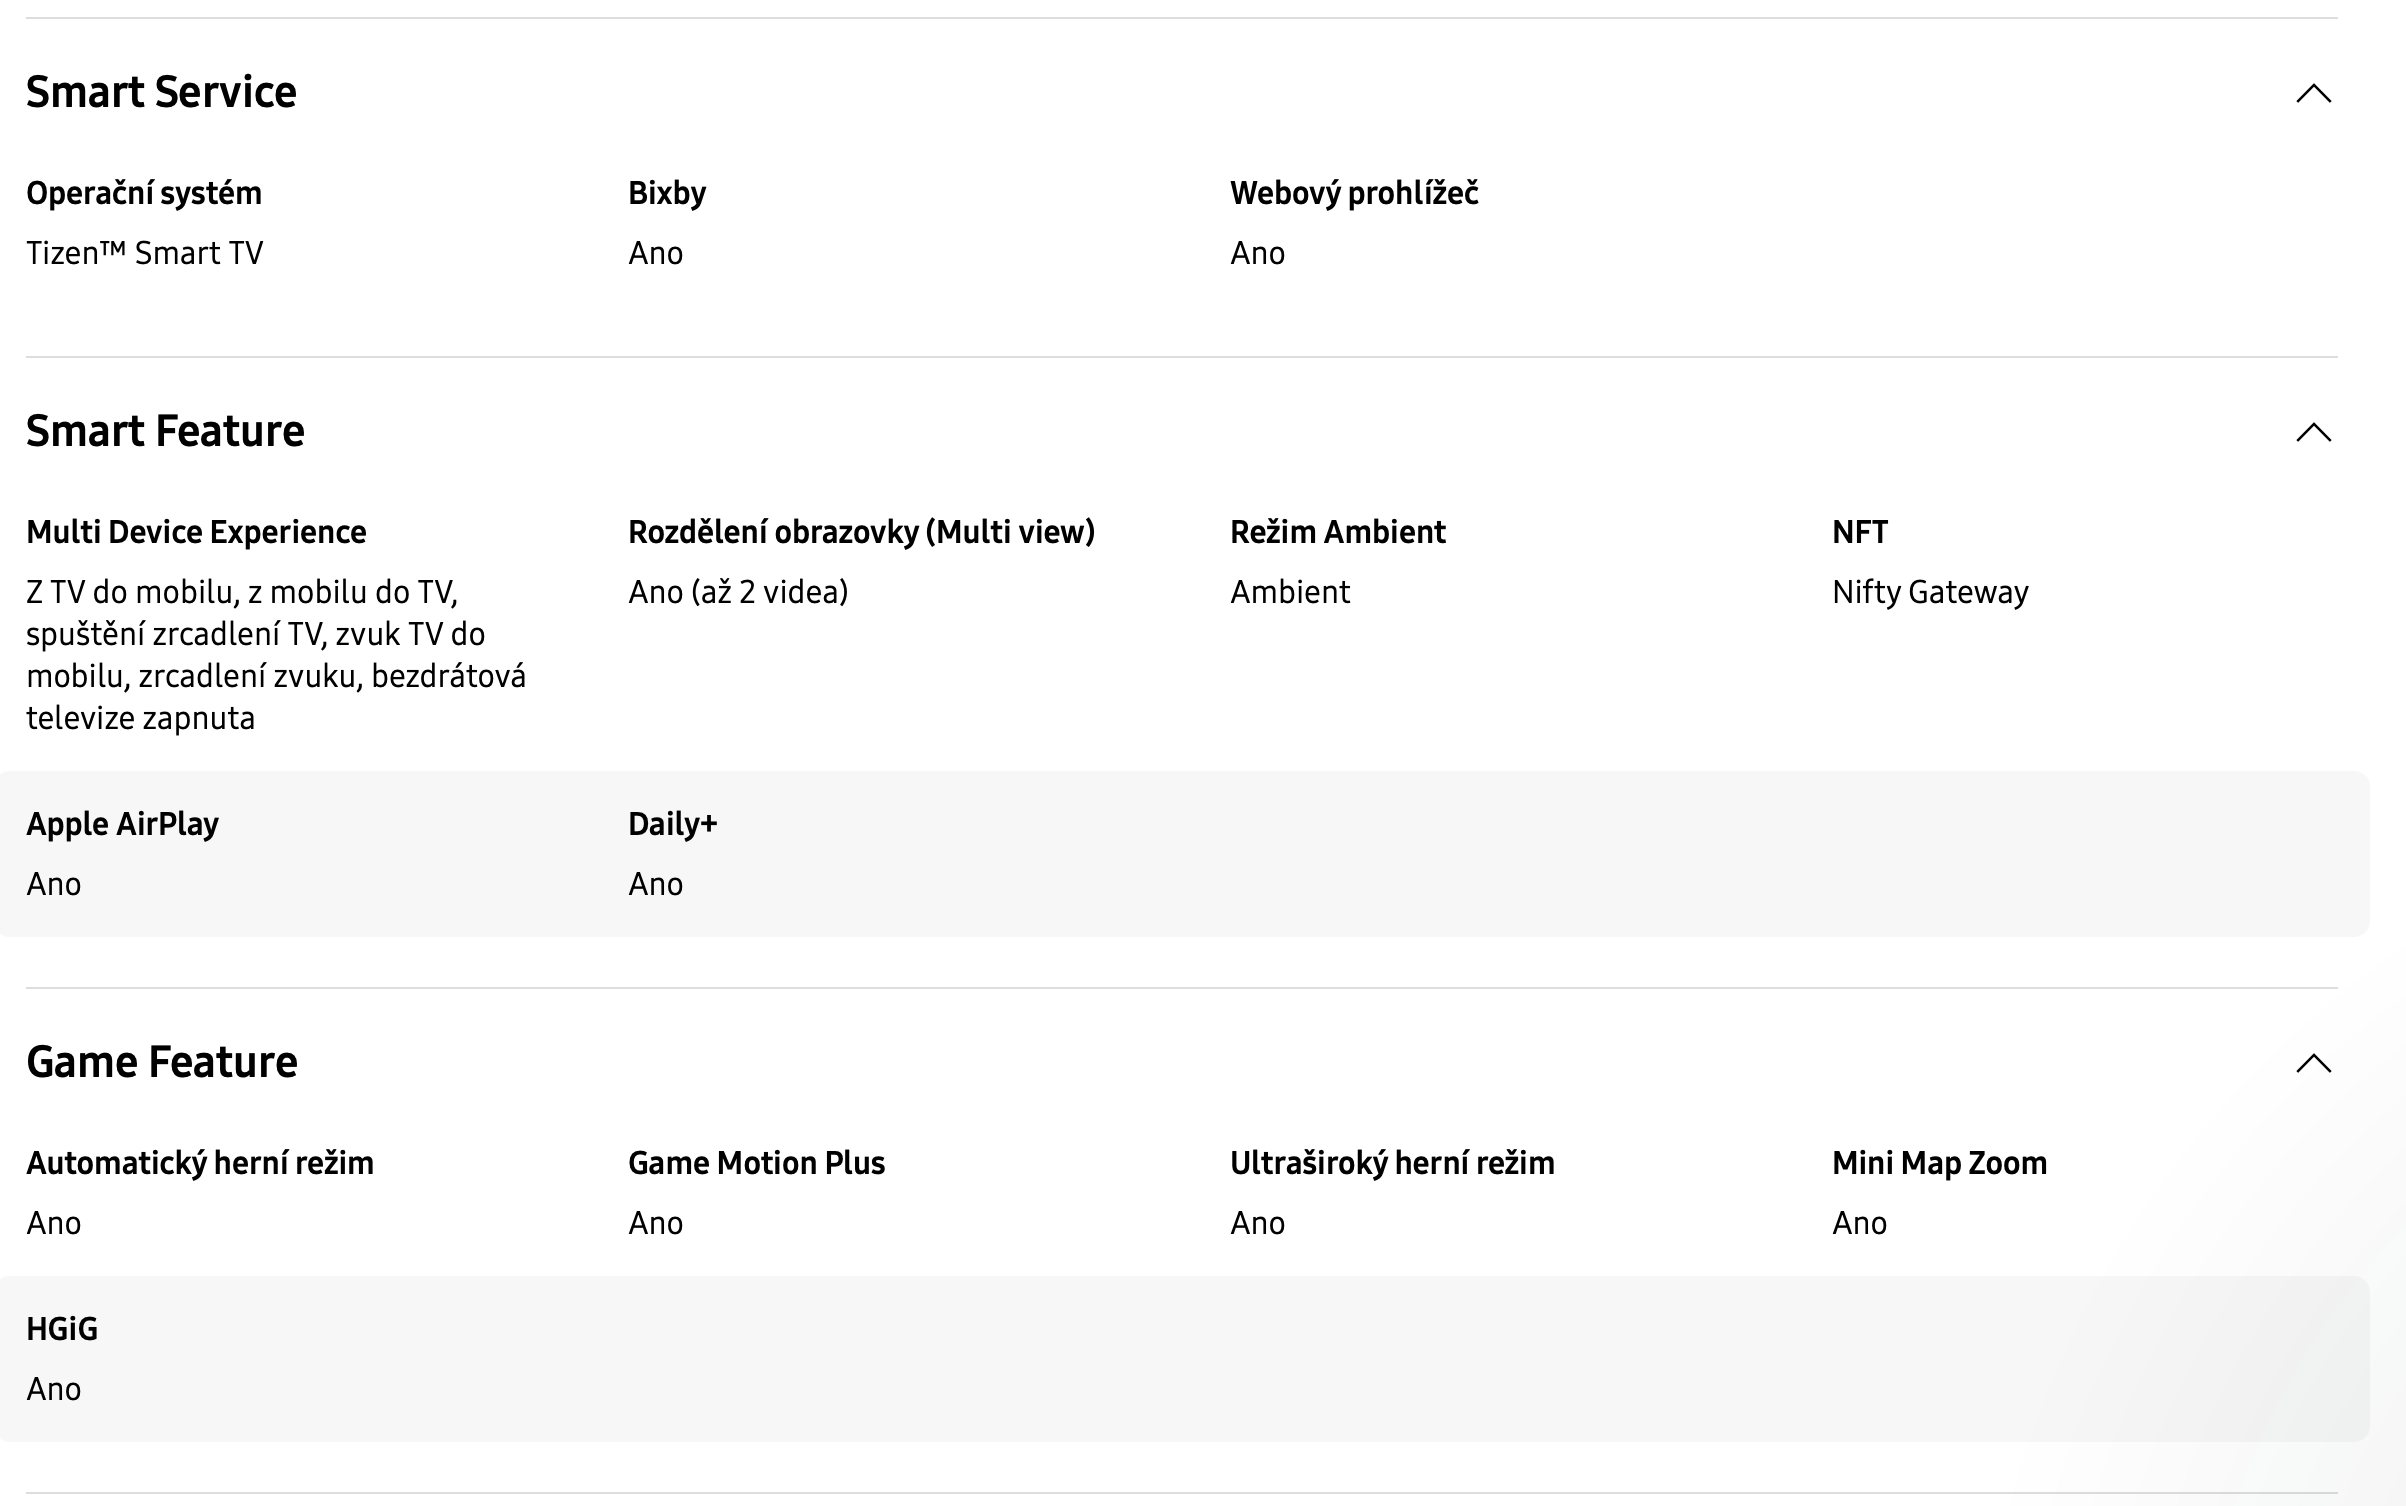Click the Game Feature heading
Viewport: 2406px width, 1506px height.
tap(162, 1062)
